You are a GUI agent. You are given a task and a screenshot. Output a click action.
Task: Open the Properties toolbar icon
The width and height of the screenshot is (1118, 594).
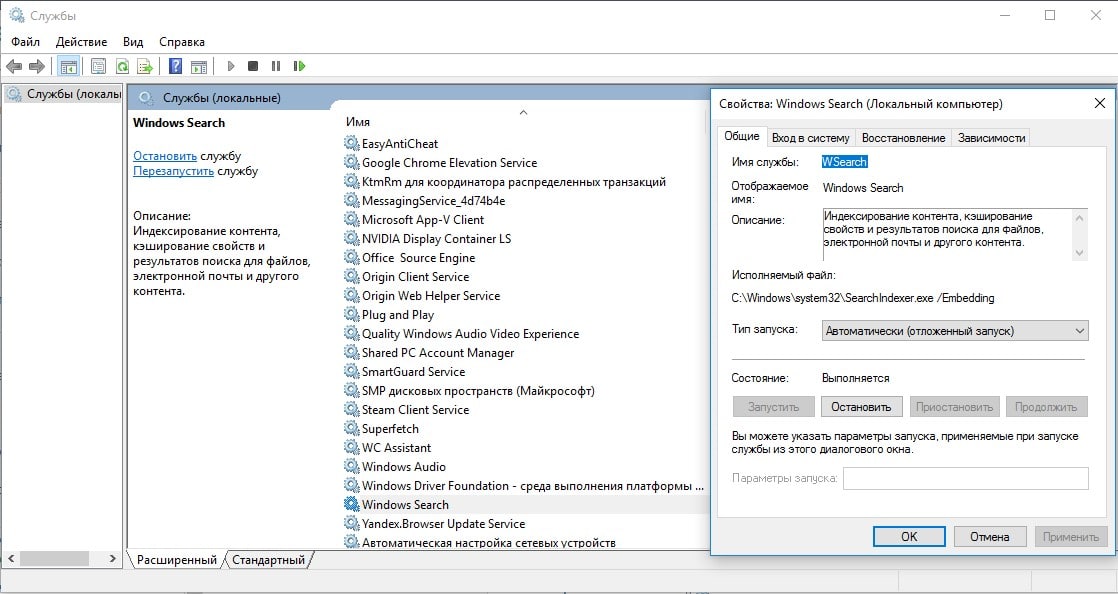pos(98,67)
